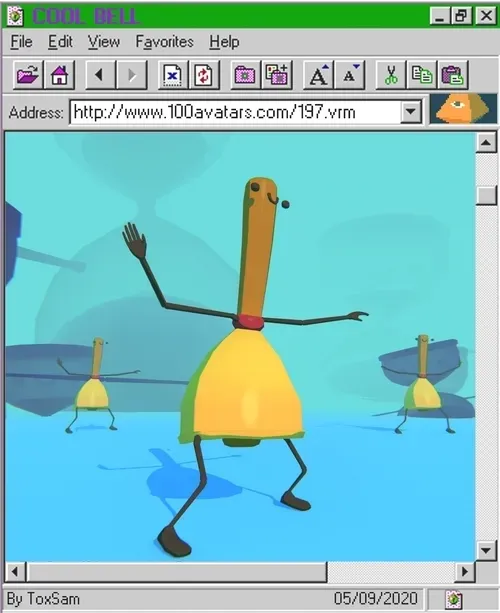Paste using the clipboard icon
This screenshot has width=500, height=613.
point(453,74)
